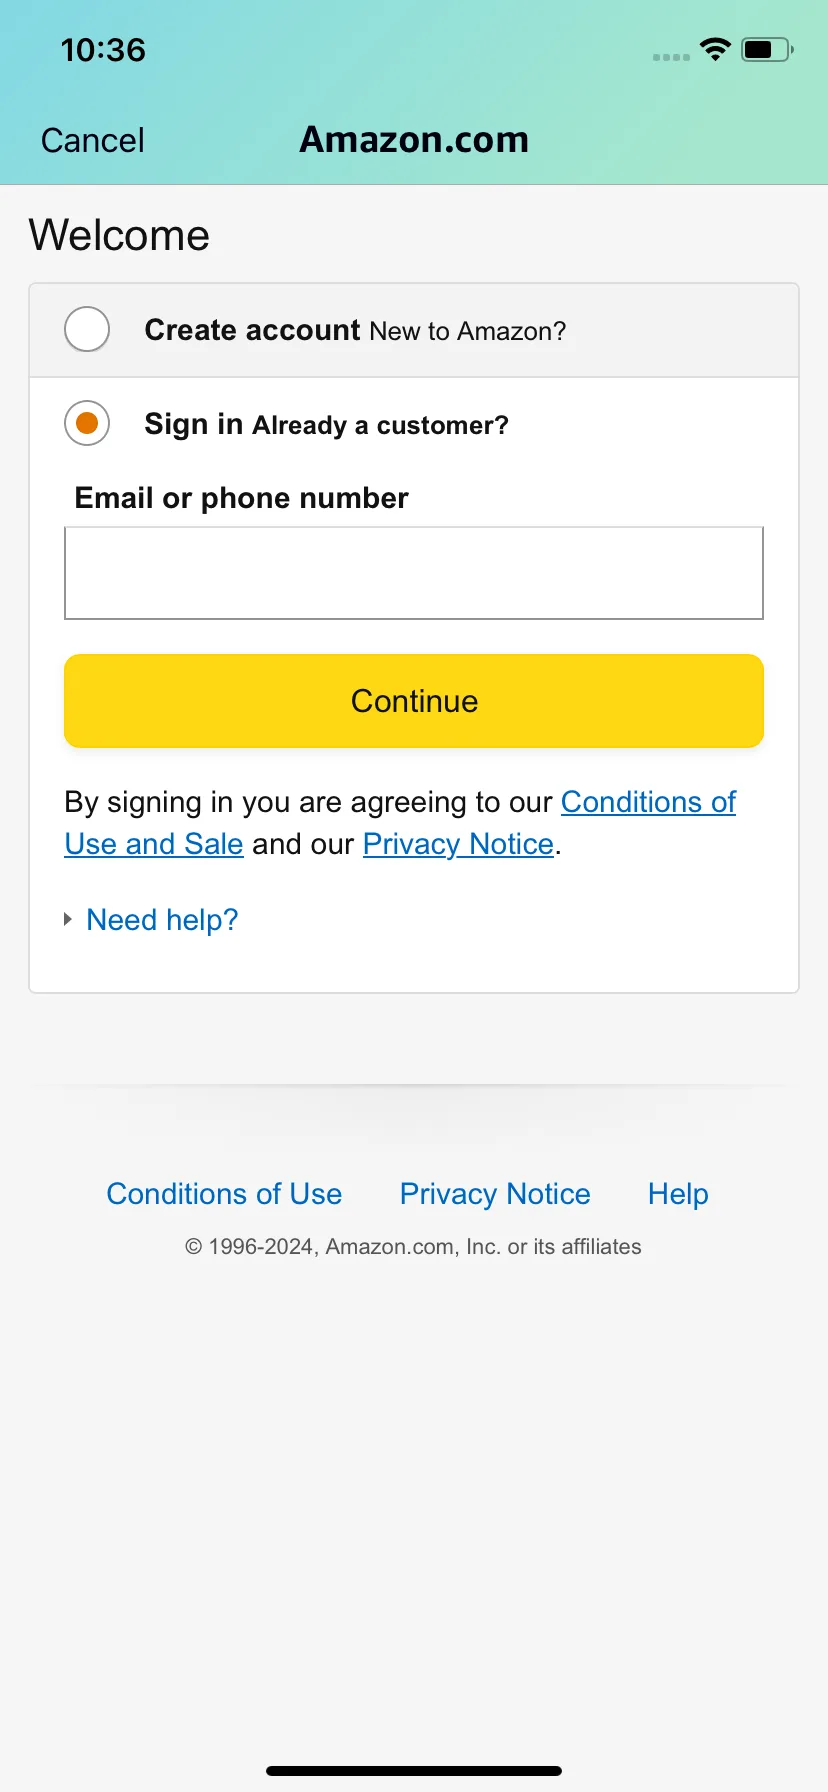Click the 'Create account New to Amazon?' label
The height and width of the screenshot is (1792, 828).
pos(355,331)
